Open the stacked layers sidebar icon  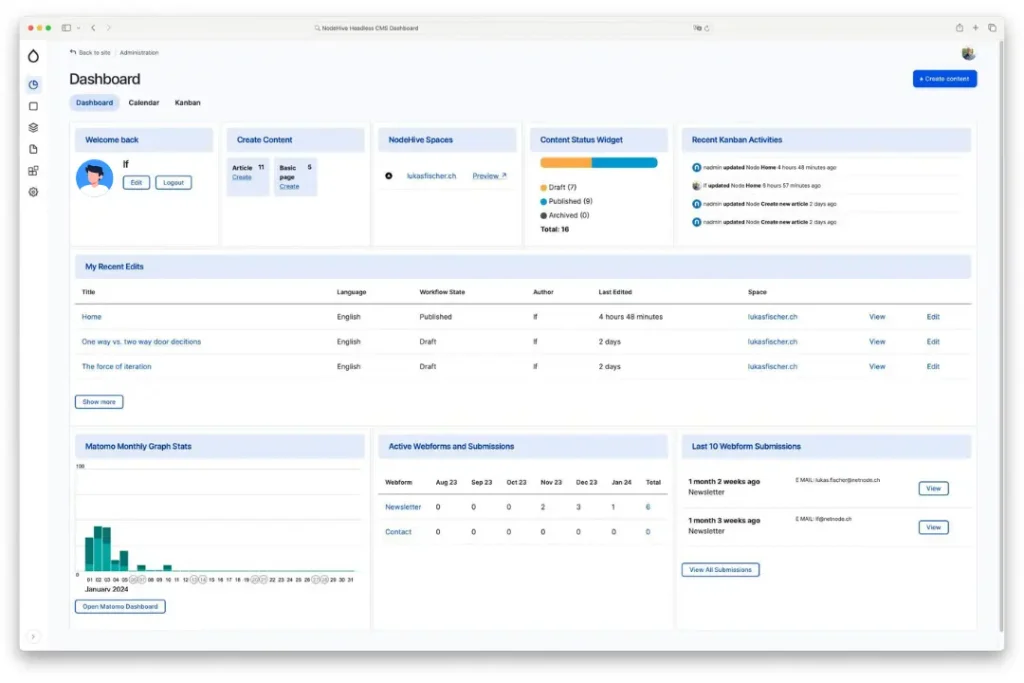(x=33, y=128)
